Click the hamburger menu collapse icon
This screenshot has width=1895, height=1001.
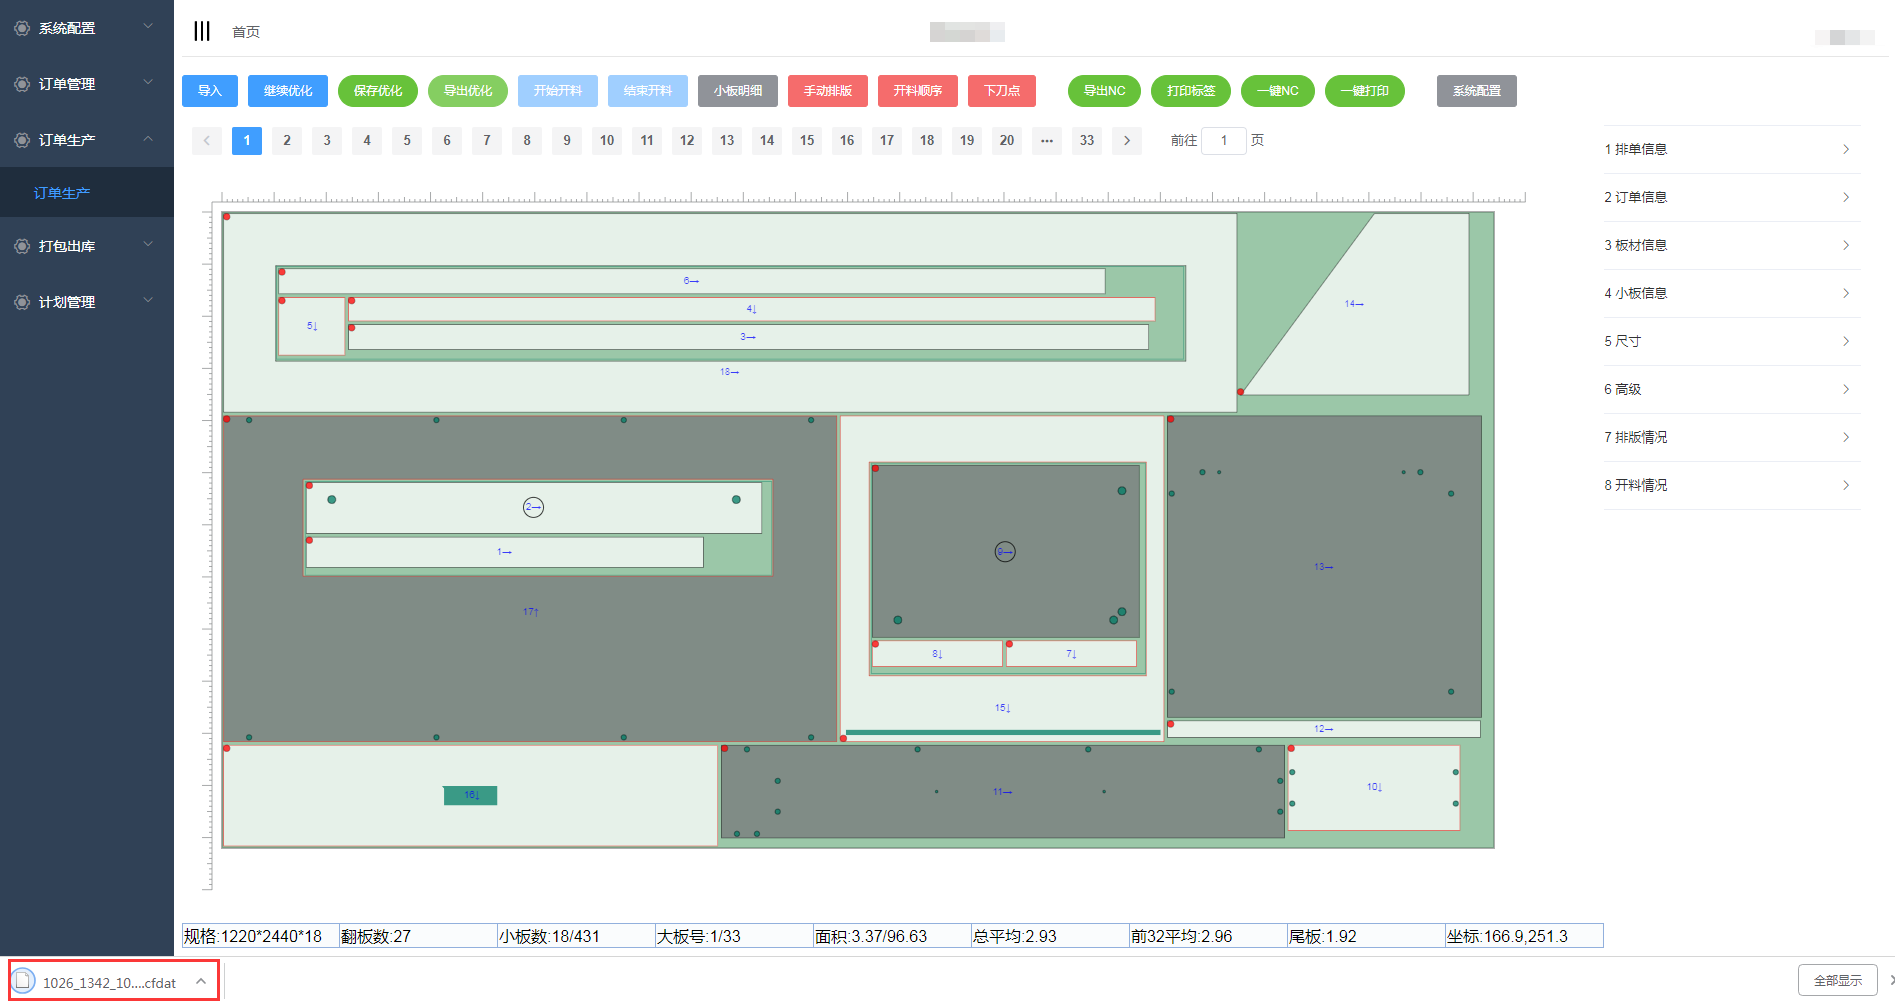[x=202, y=31]
